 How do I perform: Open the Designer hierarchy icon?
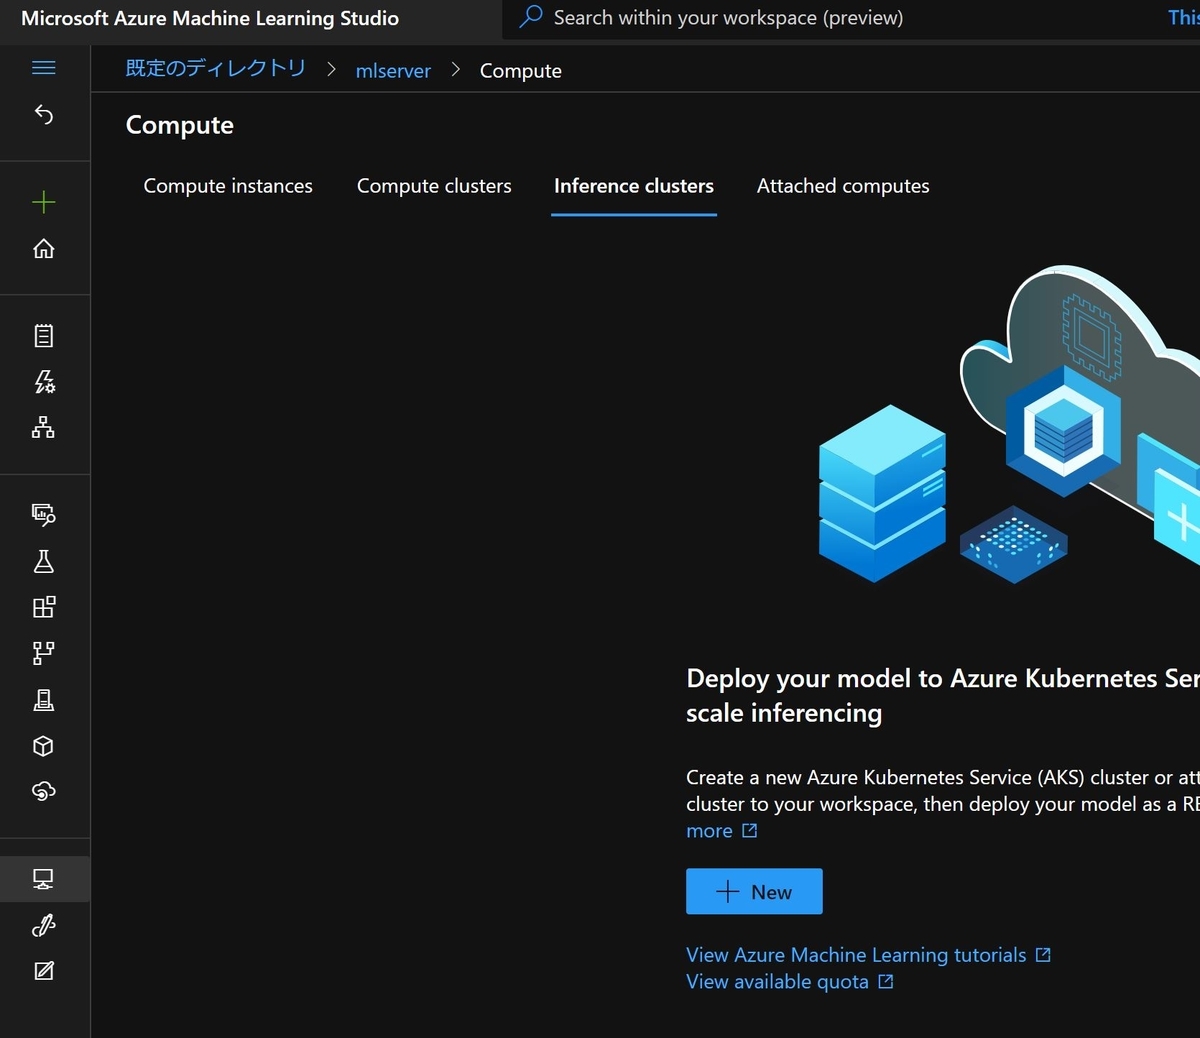tap(44, 427)
